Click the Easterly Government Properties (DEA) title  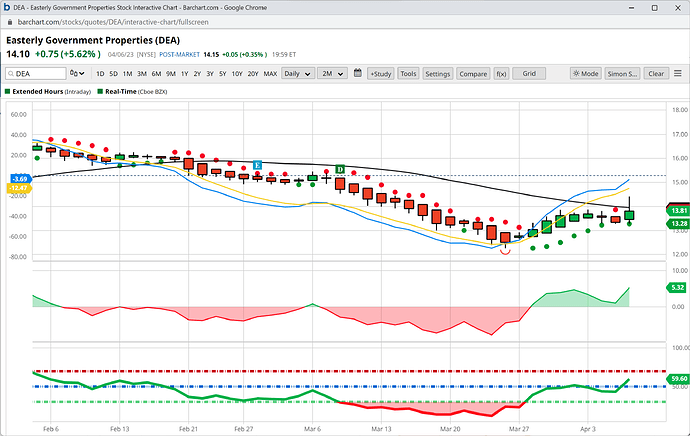point(93,40)
